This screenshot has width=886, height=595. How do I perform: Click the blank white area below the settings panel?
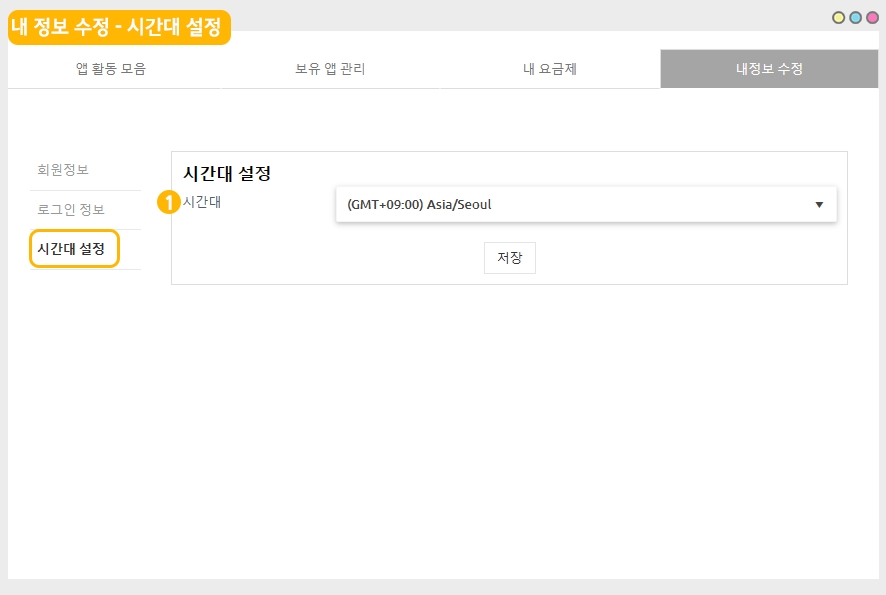point(500,430)
